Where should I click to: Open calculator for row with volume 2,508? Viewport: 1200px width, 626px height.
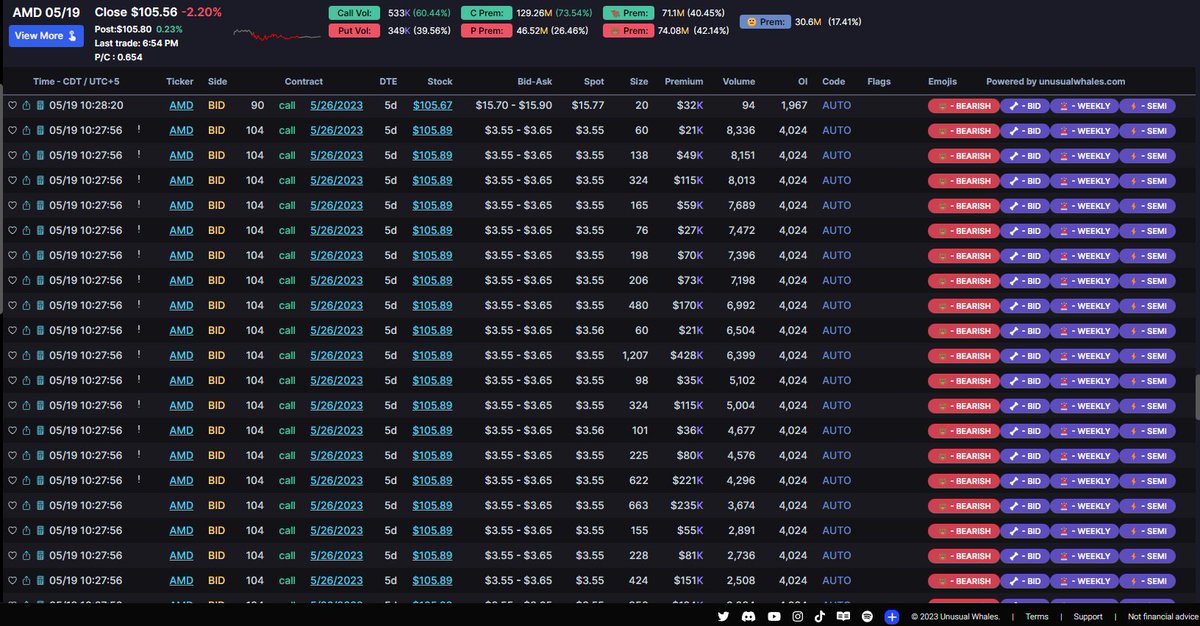(40, 580)
